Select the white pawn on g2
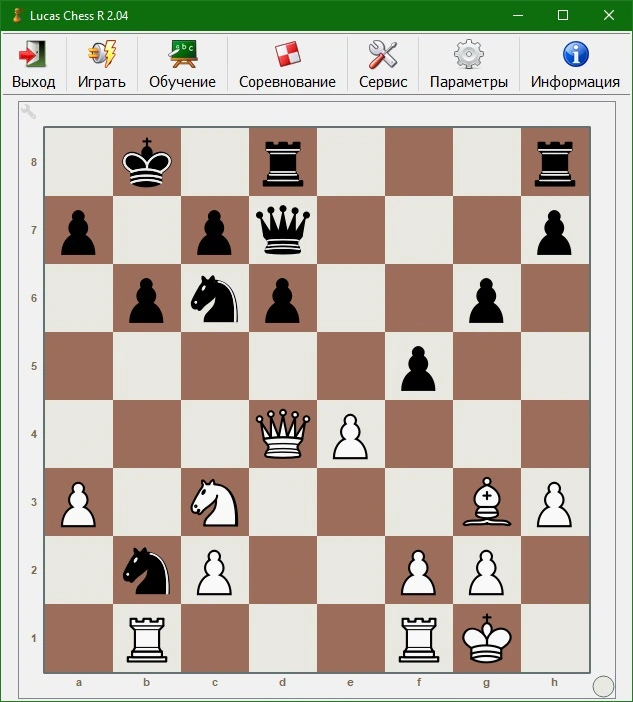This screenshot has height=702, width=633. click(486, 573)
